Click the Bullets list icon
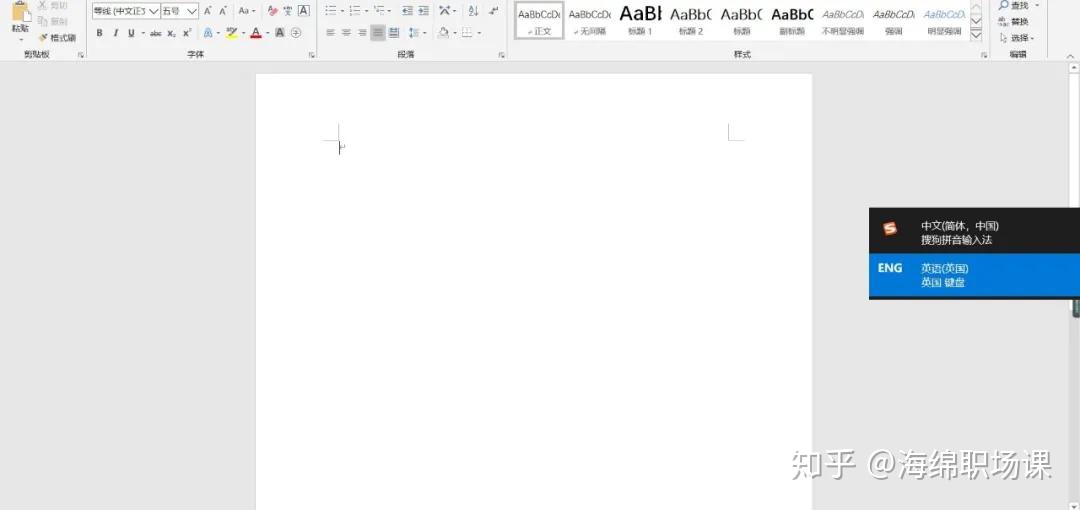Viewport: 1080px width, 510px height. [x=333, y=11]
